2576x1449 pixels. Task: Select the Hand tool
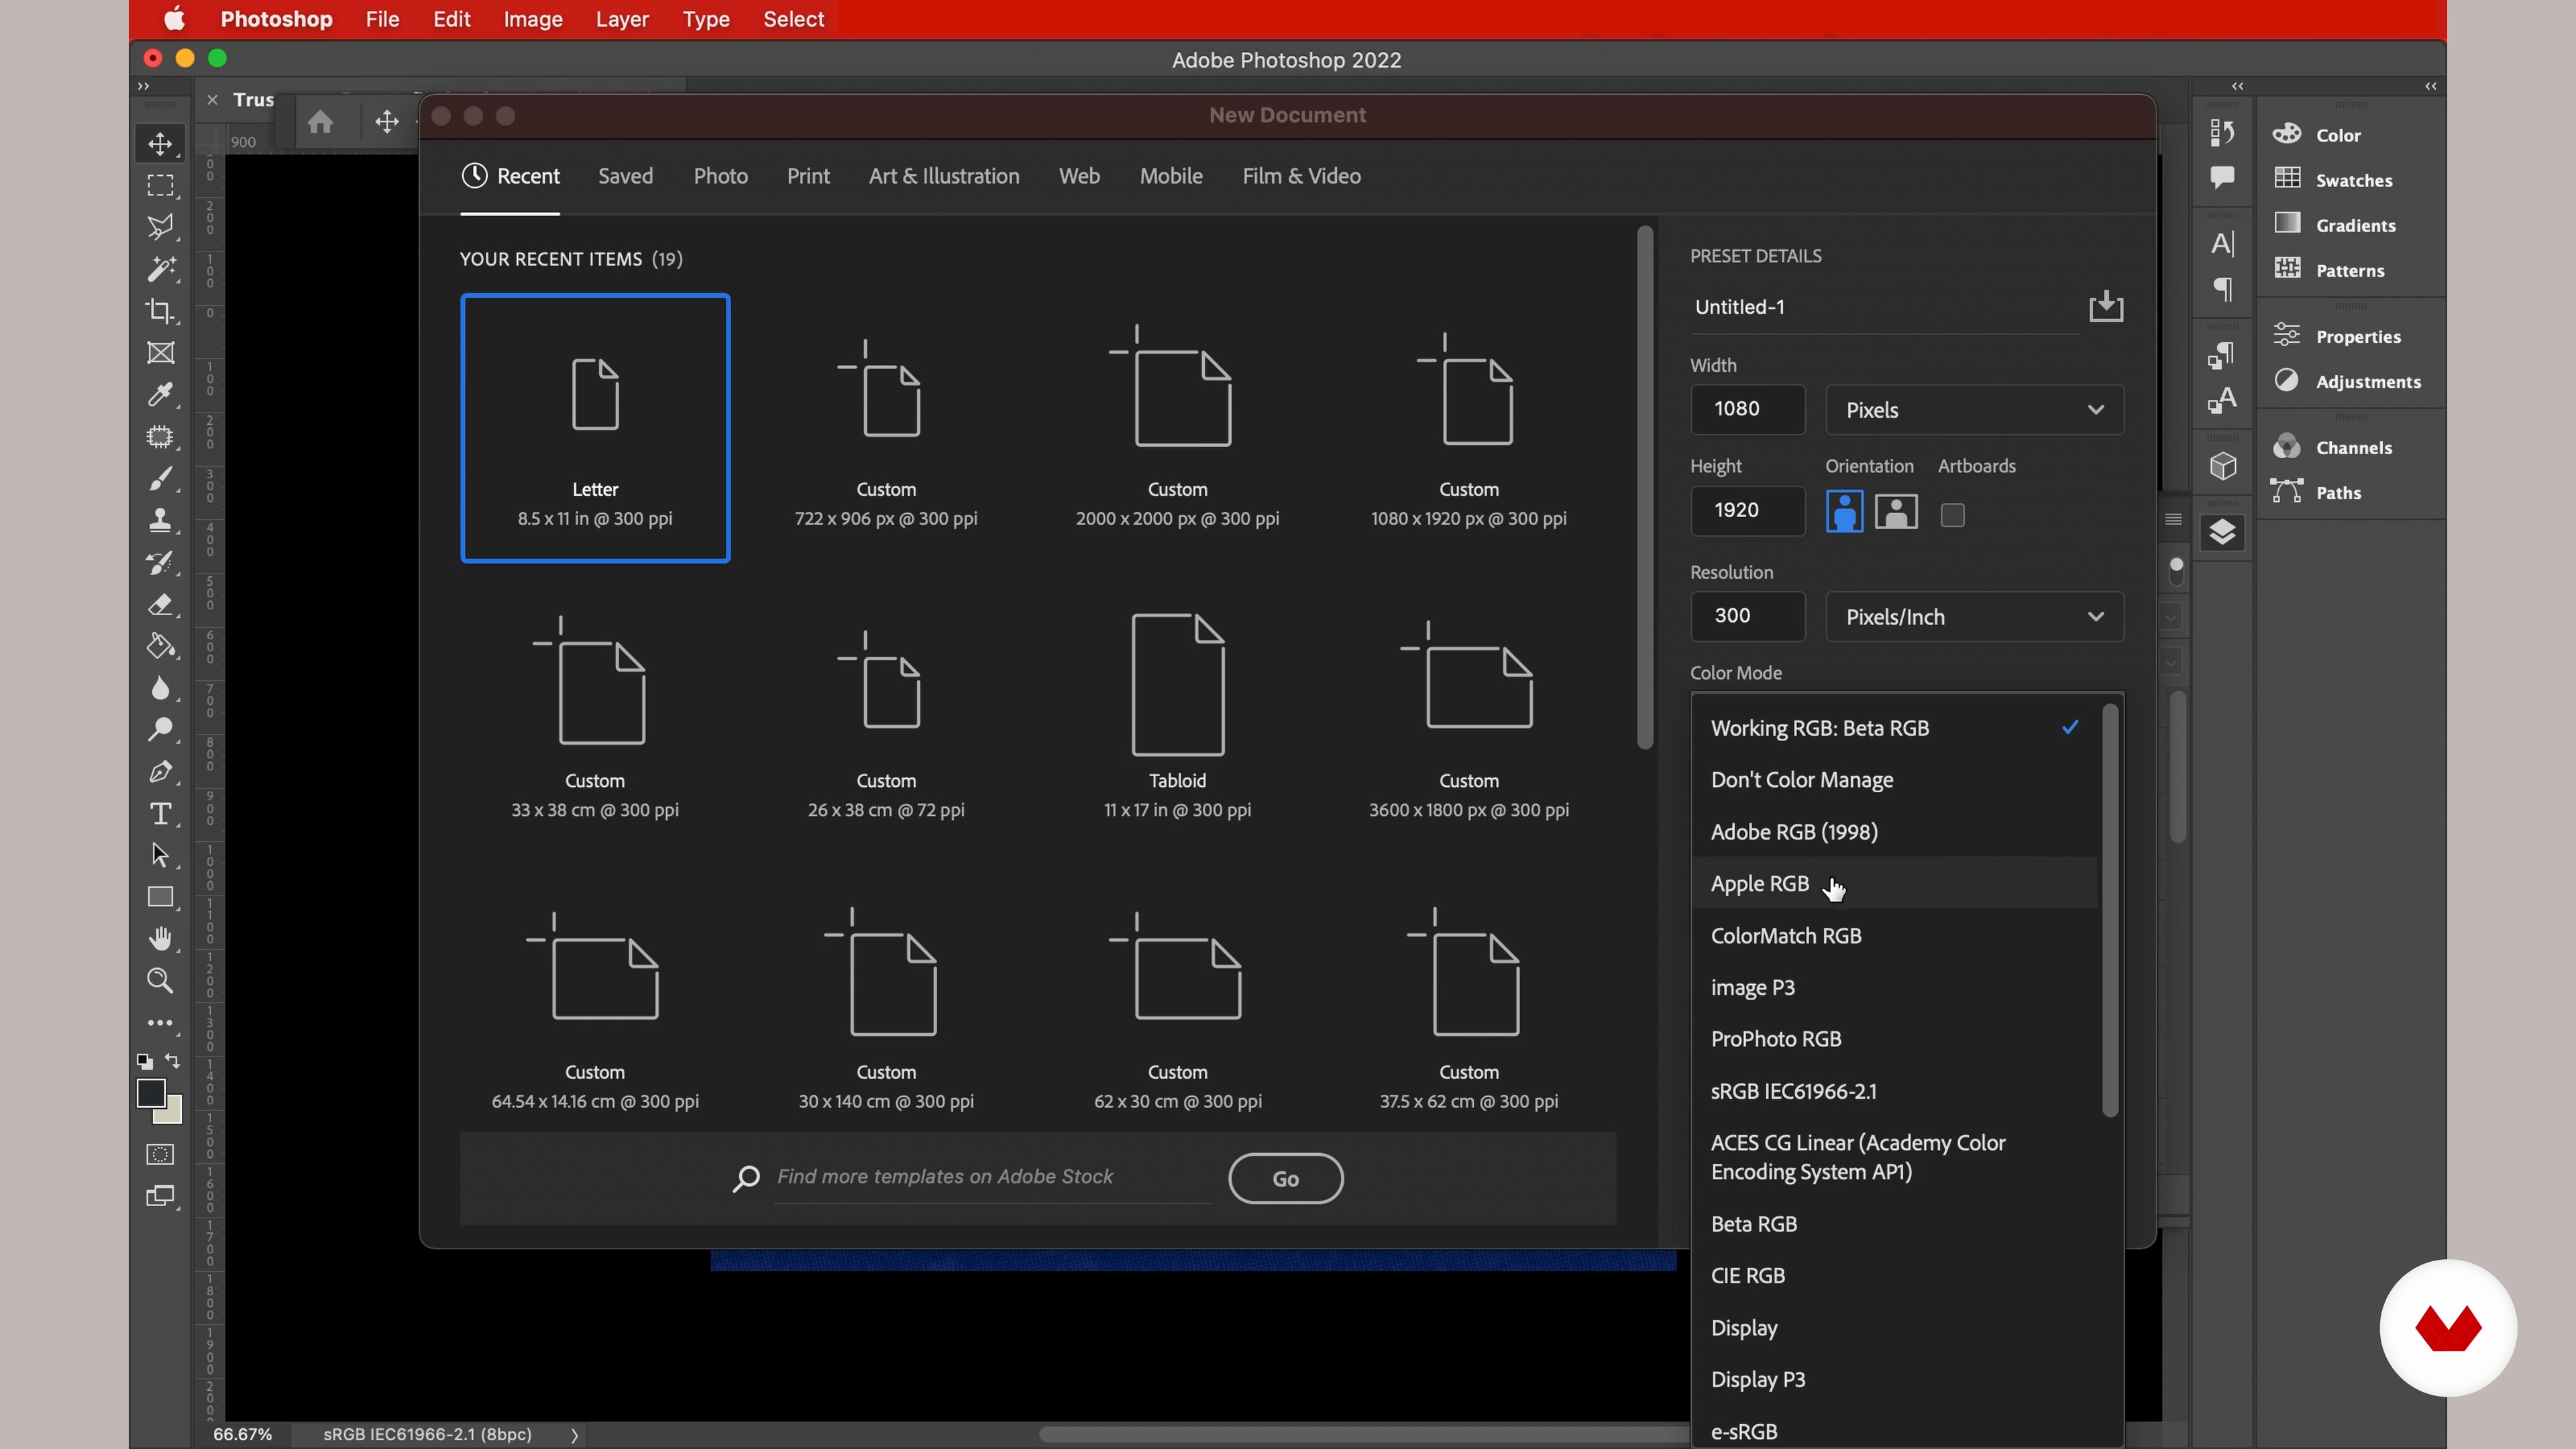160,939
